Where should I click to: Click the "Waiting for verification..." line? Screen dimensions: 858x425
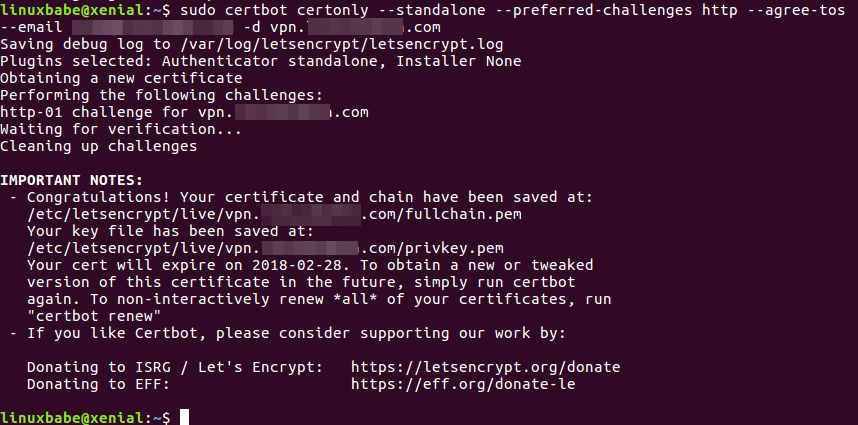121,129
